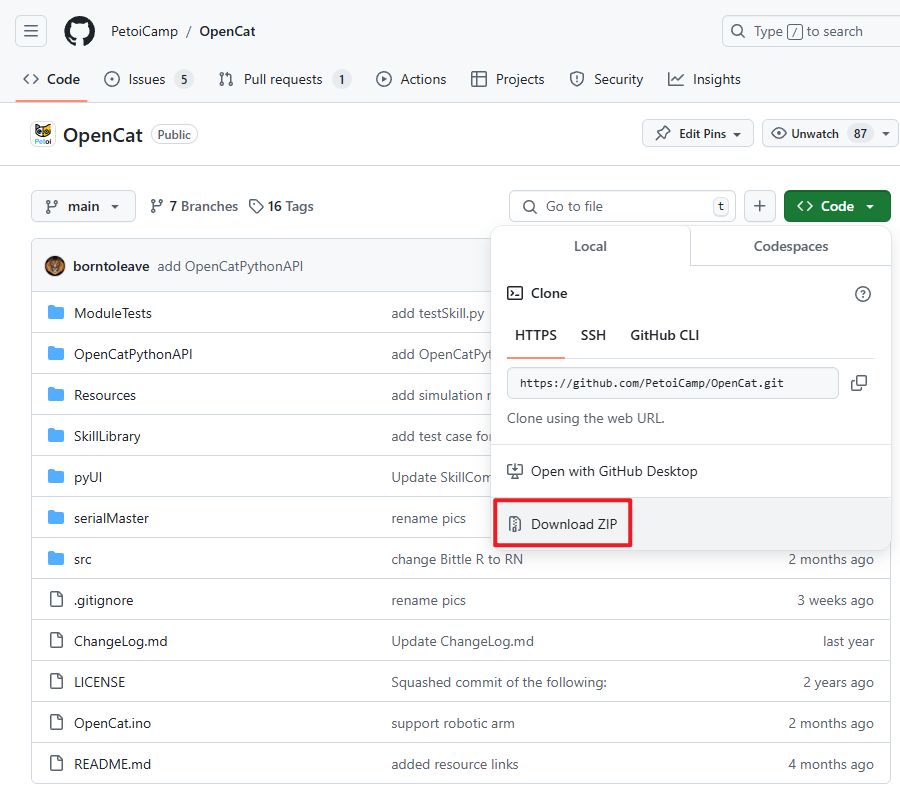Open the hamburger navigation menu
900x790 pixels.
click(x=31, y=31)
